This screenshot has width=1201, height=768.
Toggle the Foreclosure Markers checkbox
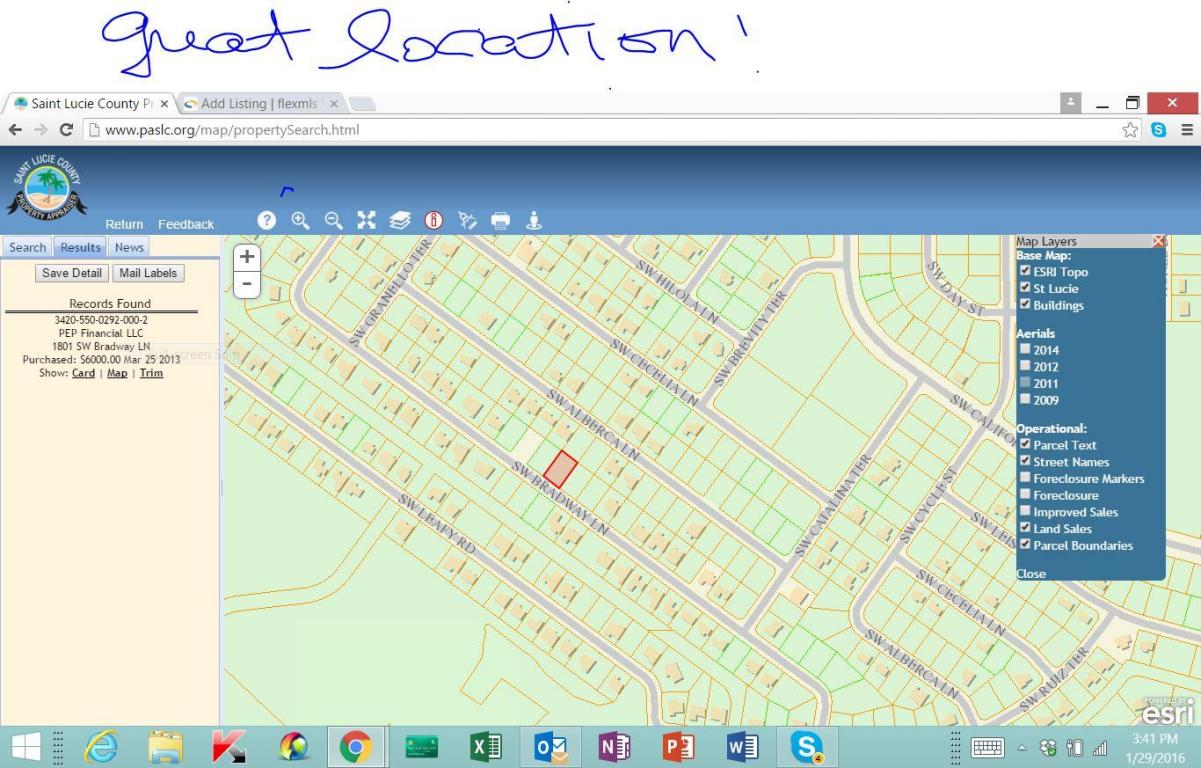[x=1024, y=479]
